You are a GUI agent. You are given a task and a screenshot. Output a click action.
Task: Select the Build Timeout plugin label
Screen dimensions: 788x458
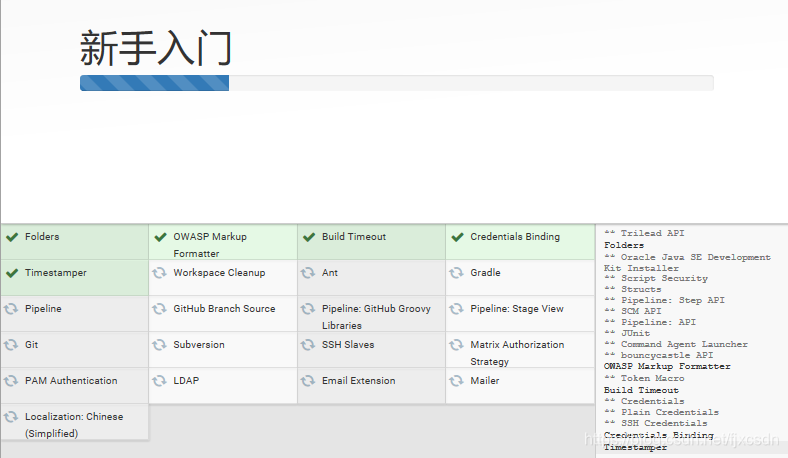click(x=354, y=237)
